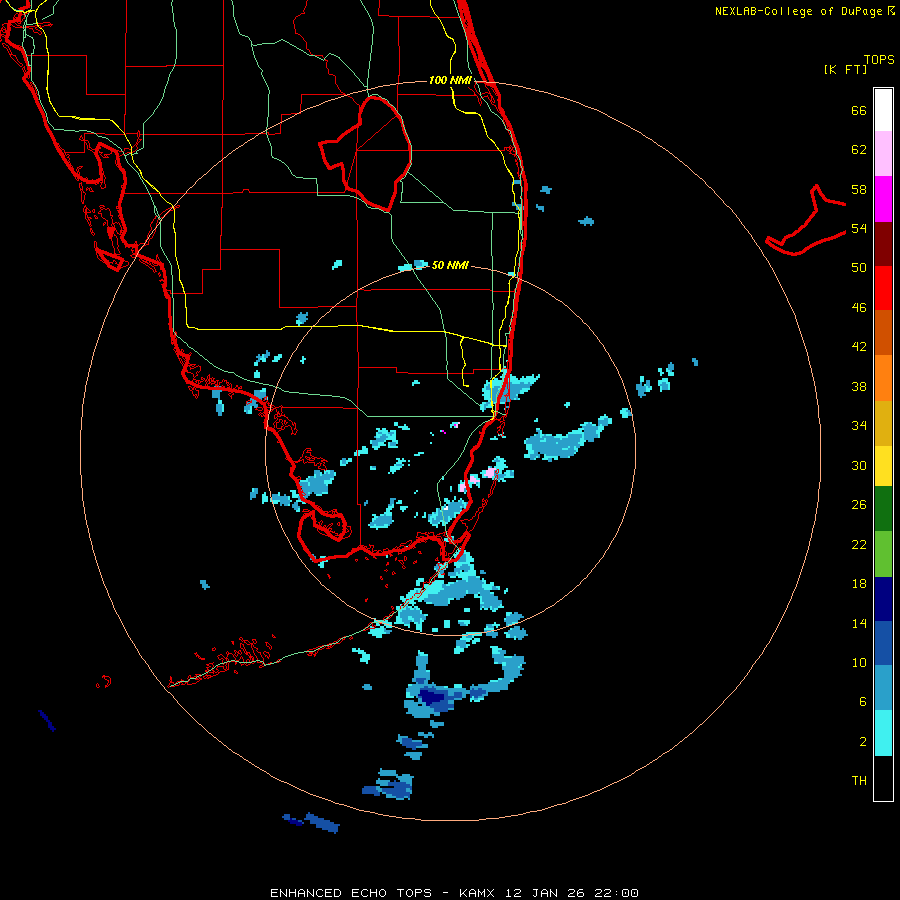Viewport: 900px width, 900px height.
Task: Click the navy echo core south of the Keys
Action: click(433, 697)
